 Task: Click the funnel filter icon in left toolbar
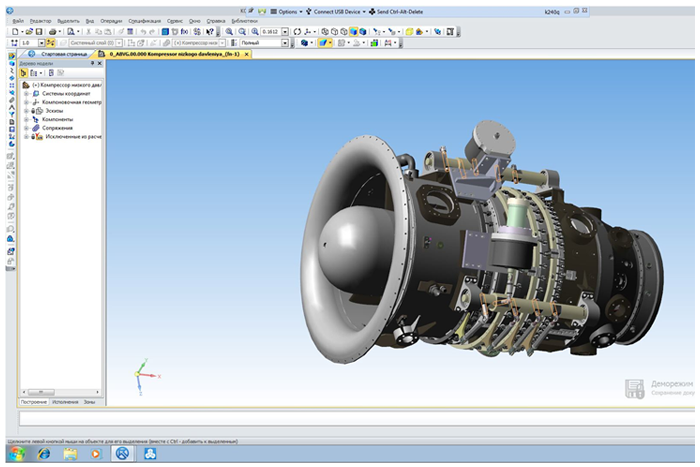pos(12,114)
